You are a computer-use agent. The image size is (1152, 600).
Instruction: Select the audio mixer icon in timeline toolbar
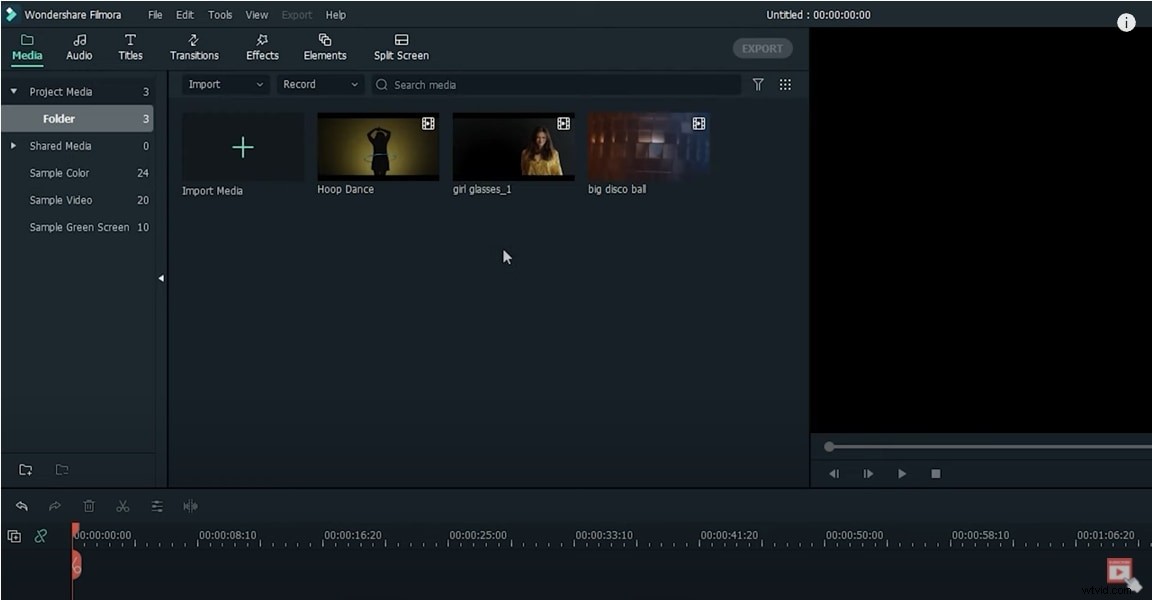click(157, 506)
